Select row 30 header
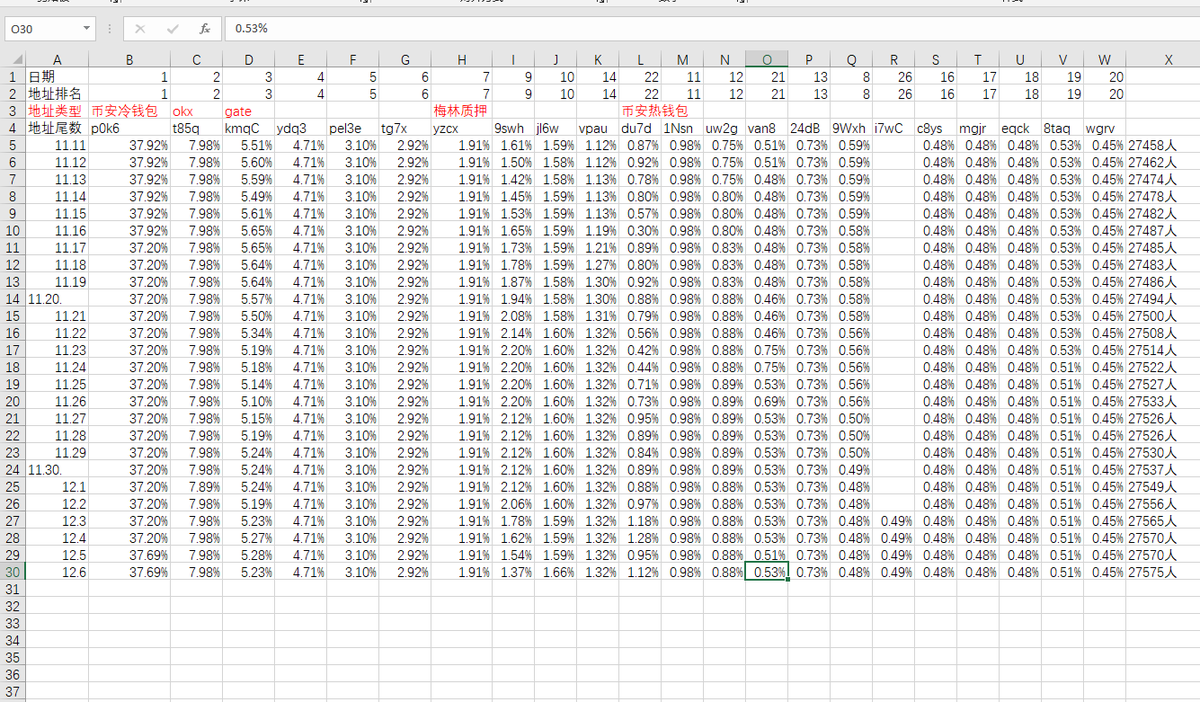This screenshot has height=702, width=1200. [13, 572]
